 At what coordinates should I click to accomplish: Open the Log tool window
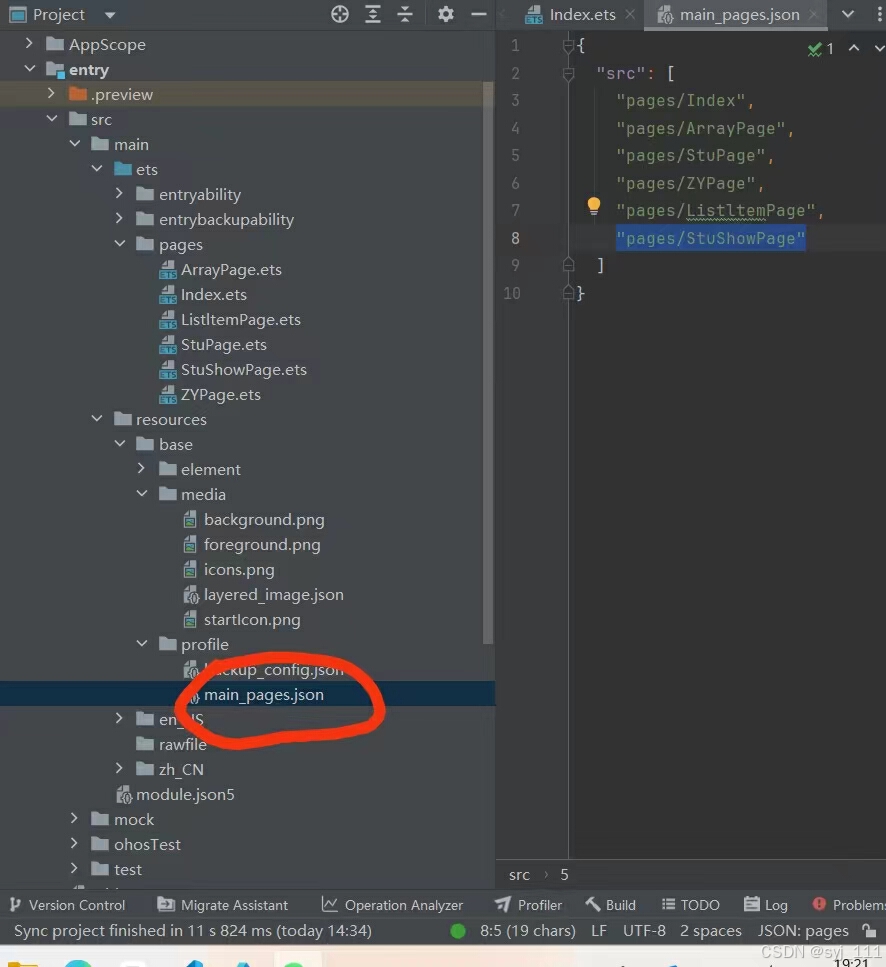[766, 905]
